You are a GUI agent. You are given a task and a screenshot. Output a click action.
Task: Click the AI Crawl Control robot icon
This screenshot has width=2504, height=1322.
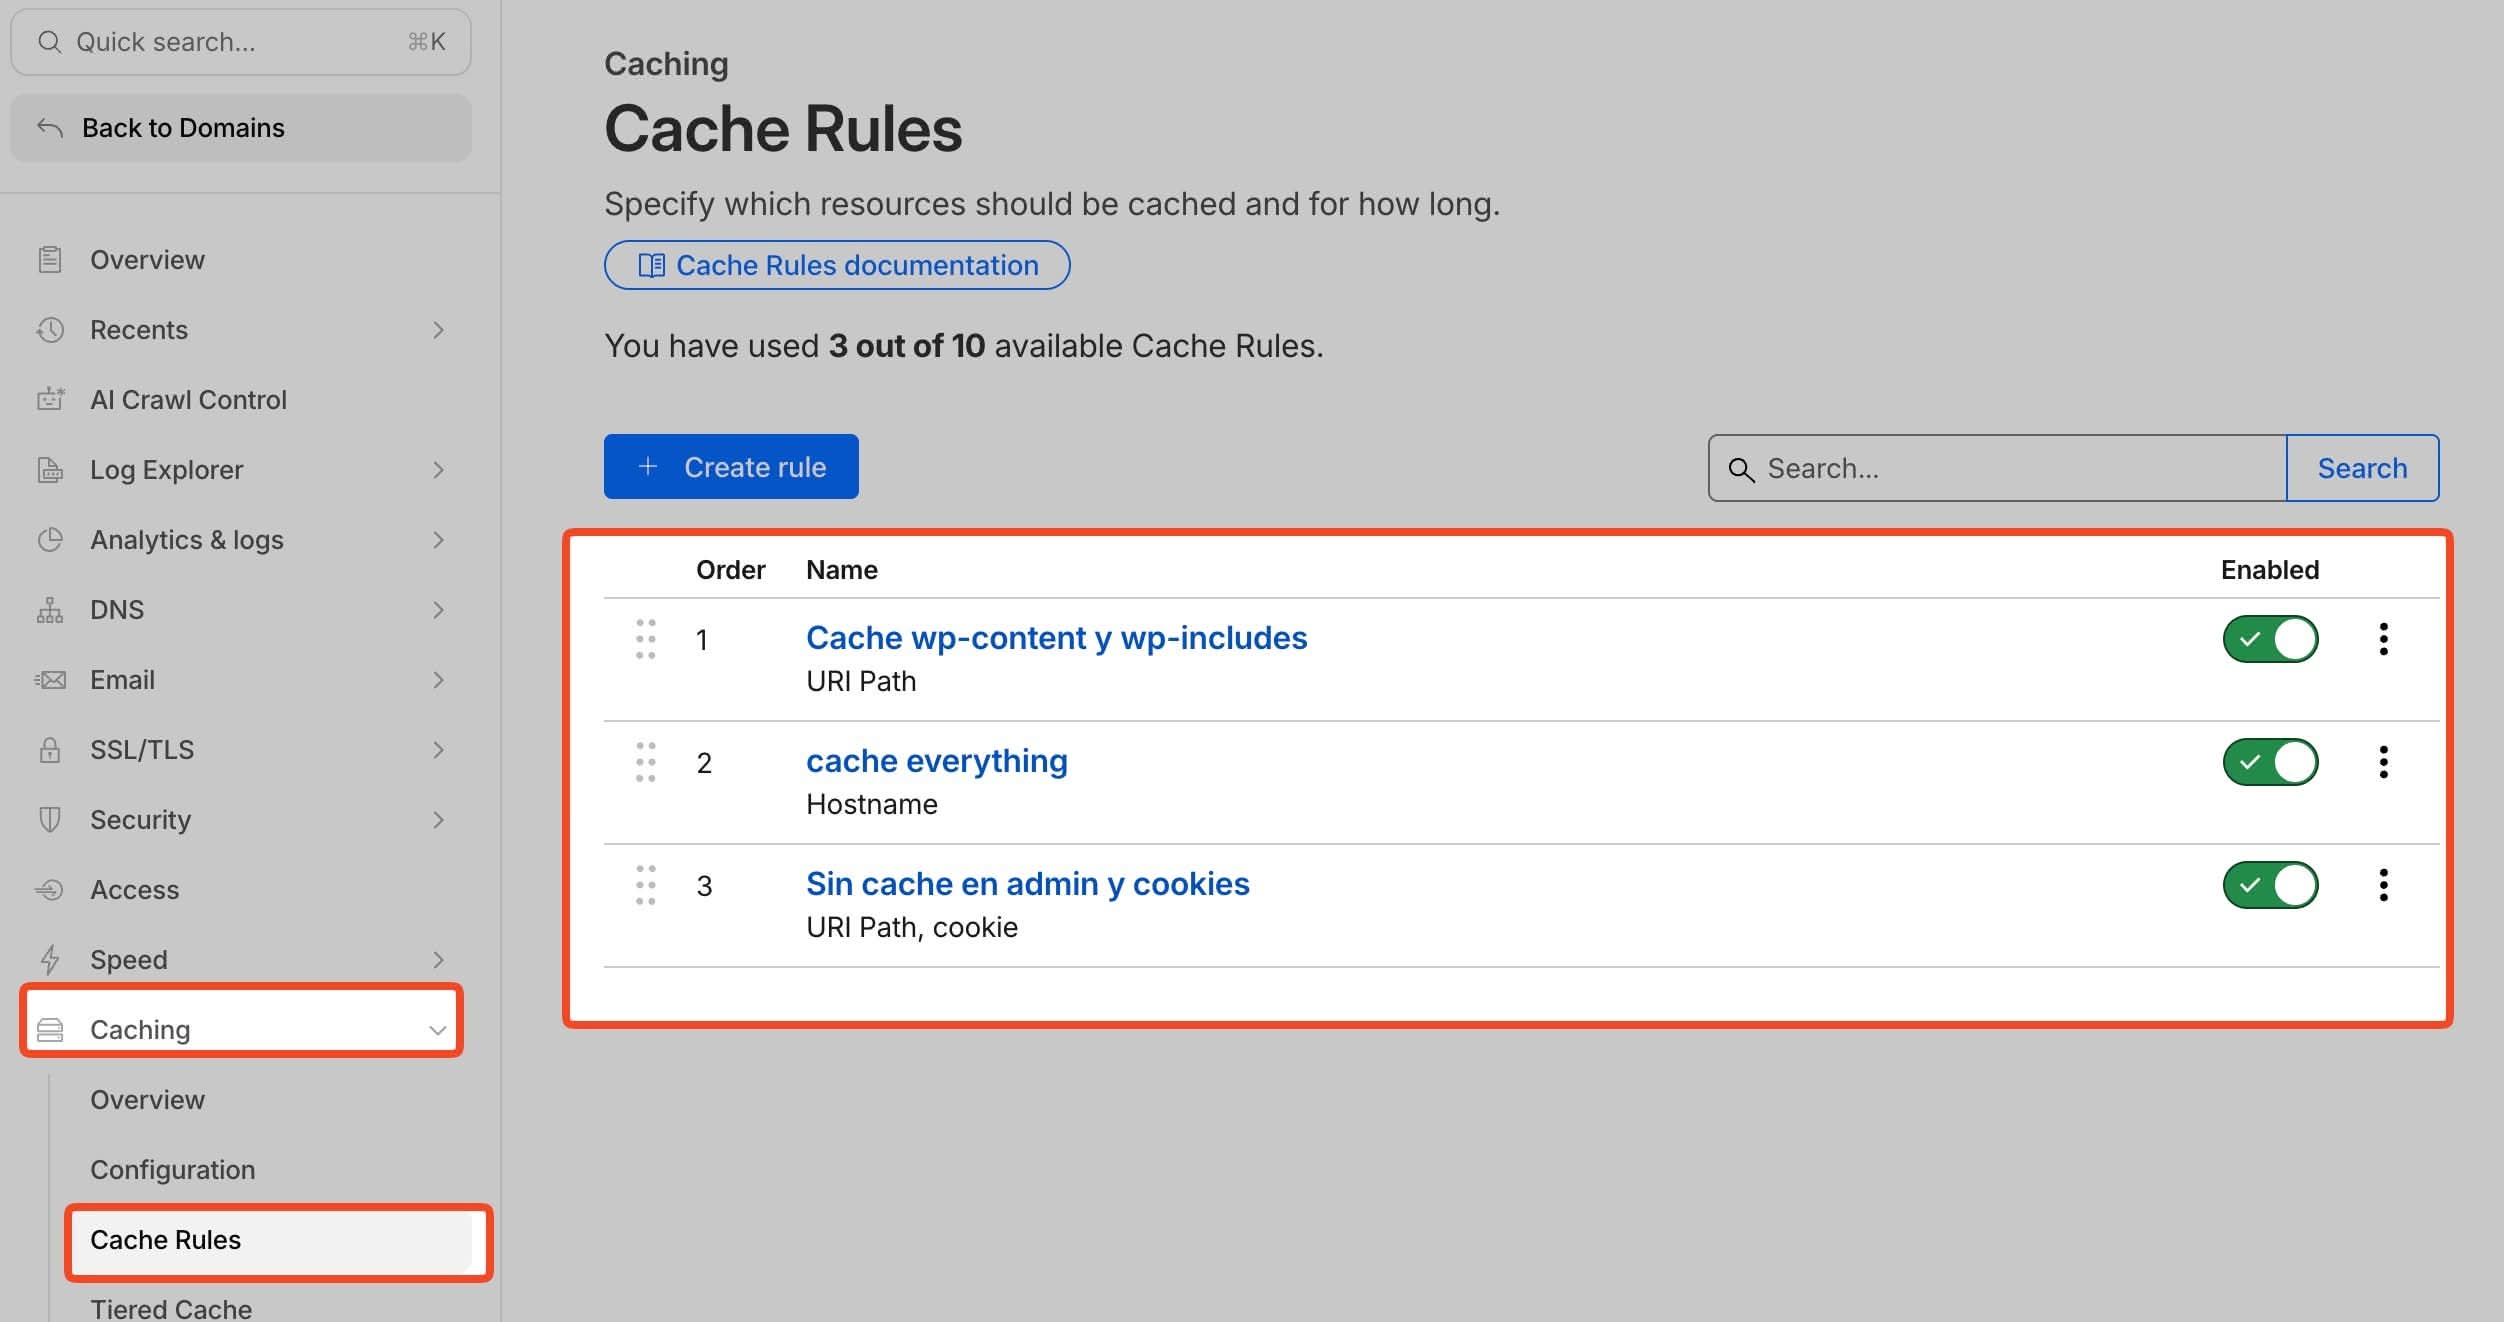point(50,400)
